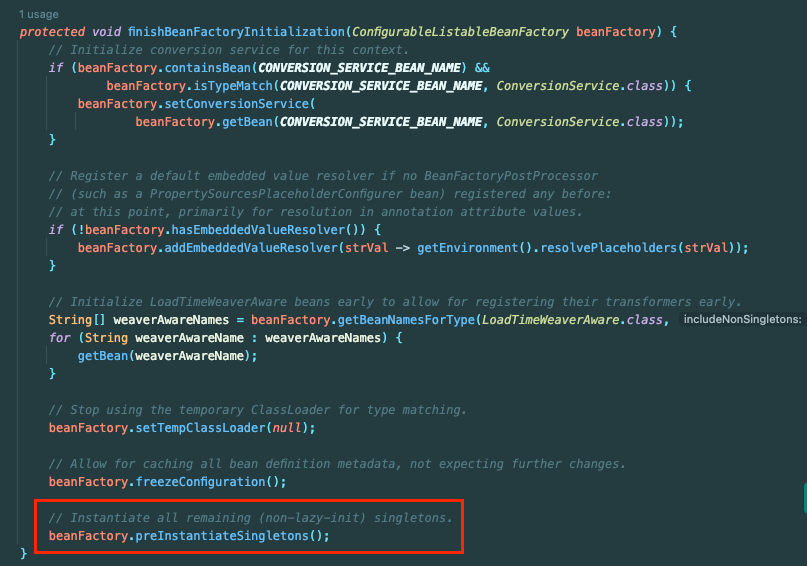This screenshot has width=807, height=566.
Task: Select comment 'Initialize conversion service for this context'
Action: coord(229,50)
